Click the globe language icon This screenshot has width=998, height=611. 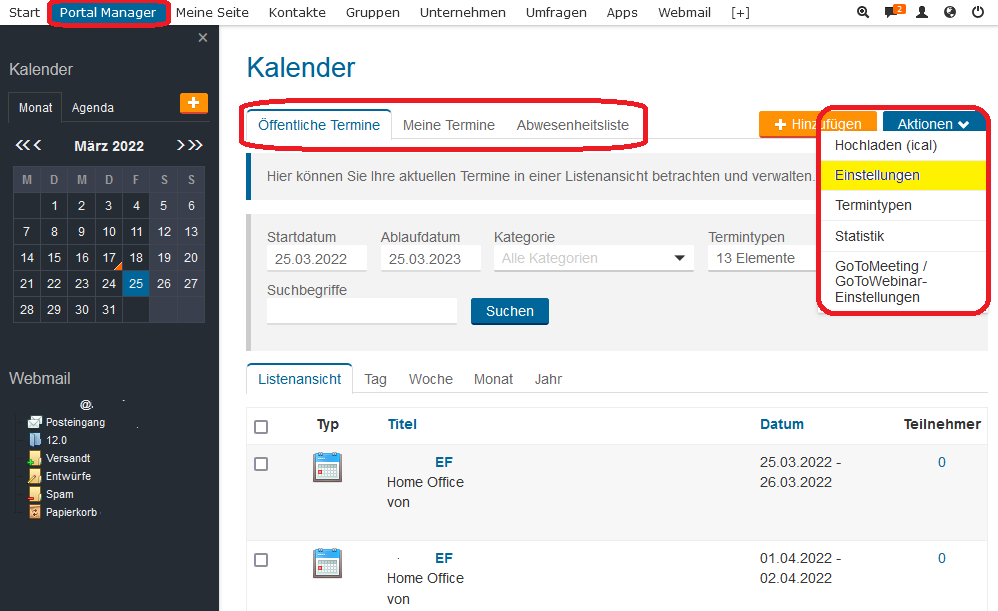(949, 12)
